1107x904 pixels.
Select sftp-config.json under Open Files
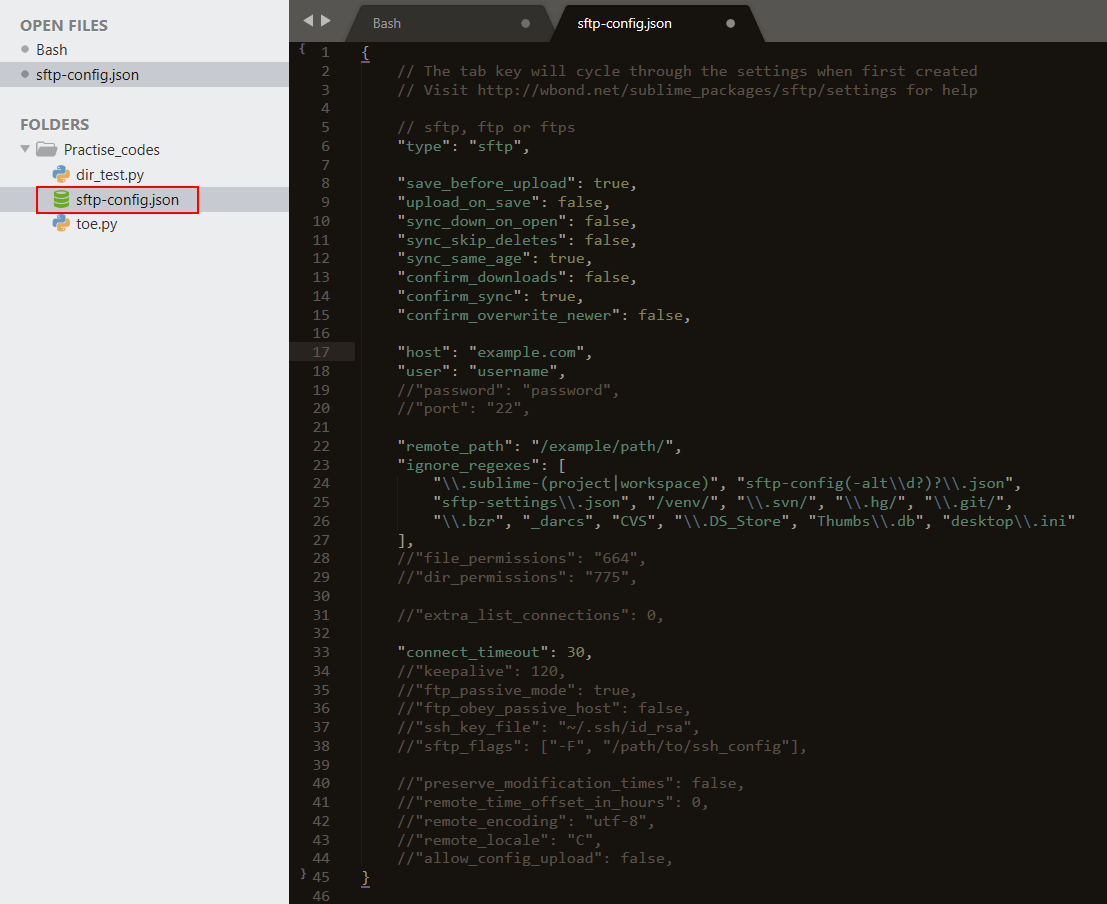(87, 74)
